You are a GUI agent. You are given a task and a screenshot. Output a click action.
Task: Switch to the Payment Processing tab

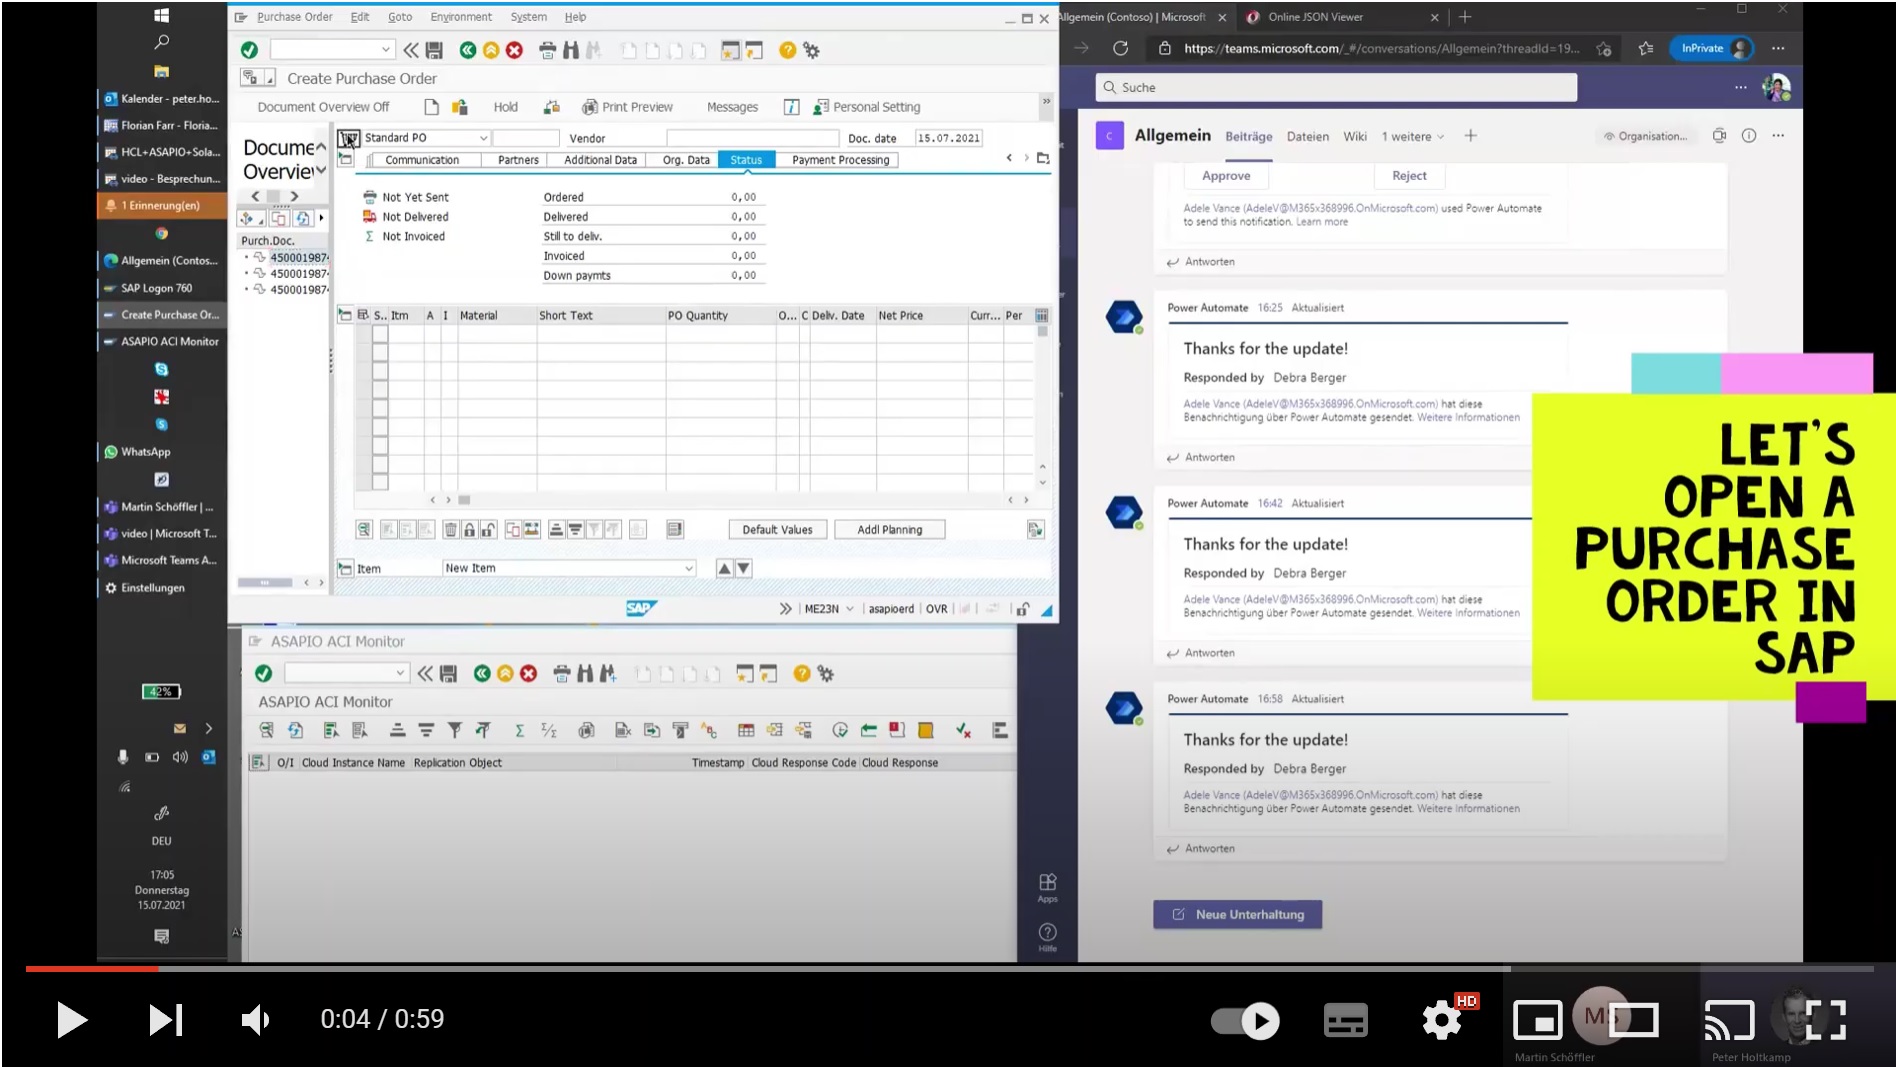point(839,159)
